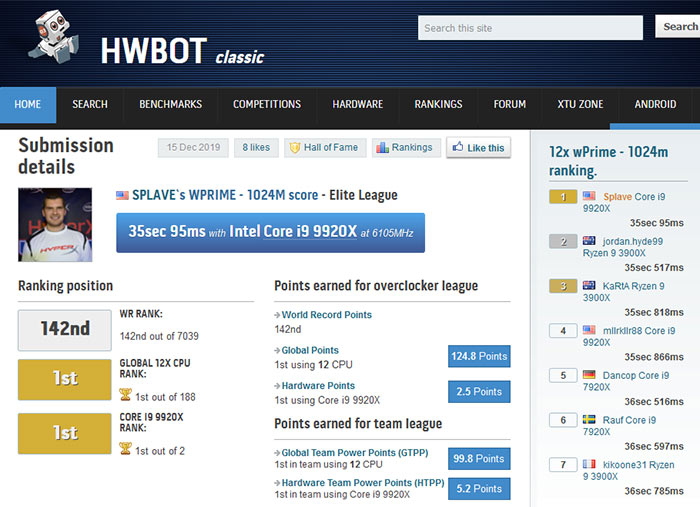Click the Swedish flag next to Rauf
The width and height of the screenshot is (700, 507).
tap(589, 420)
